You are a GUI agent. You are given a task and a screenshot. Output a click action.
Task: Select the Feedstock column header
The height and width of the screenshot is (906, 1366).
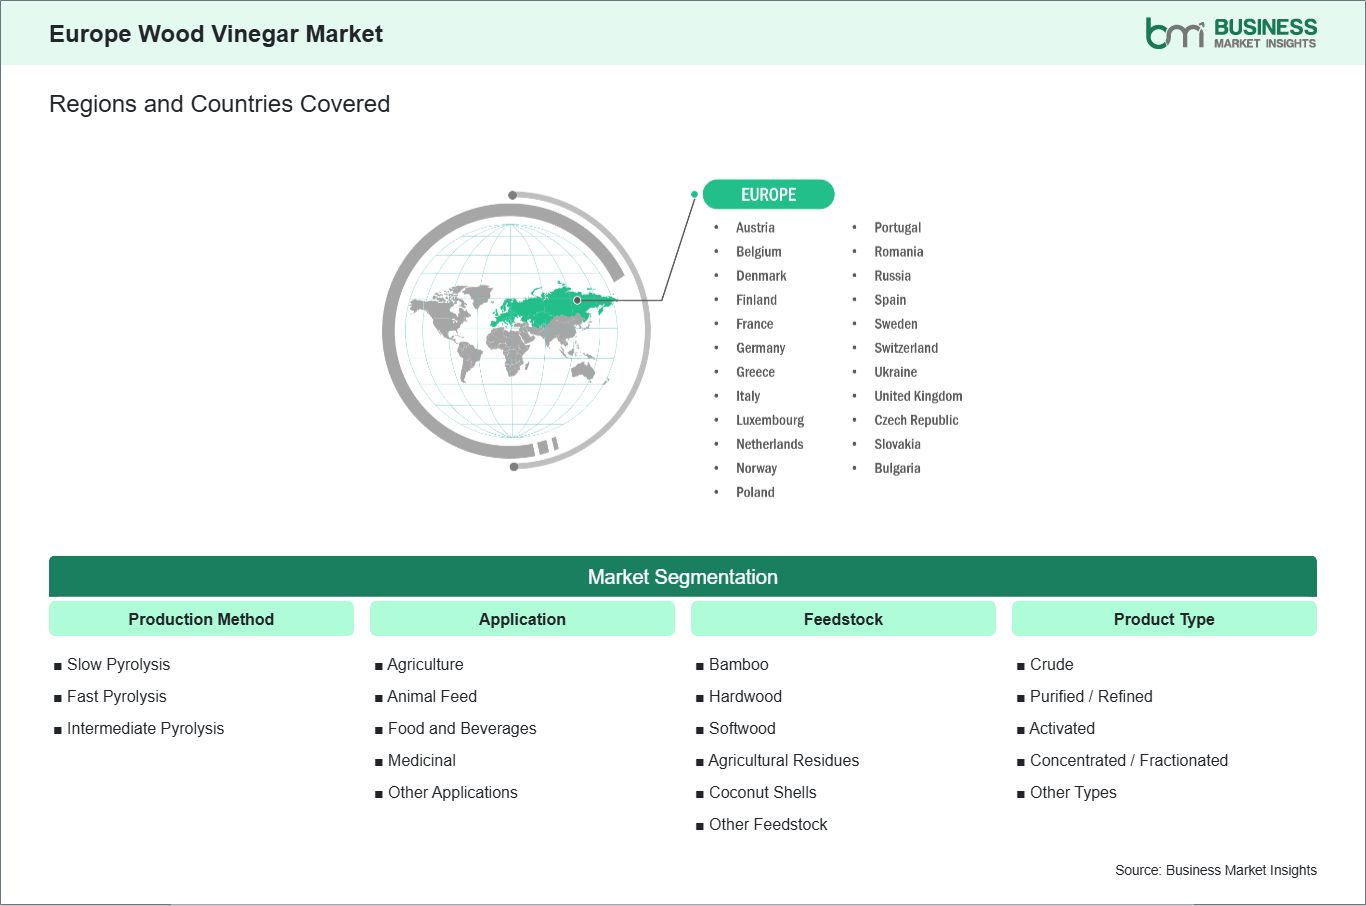point(843,619)
